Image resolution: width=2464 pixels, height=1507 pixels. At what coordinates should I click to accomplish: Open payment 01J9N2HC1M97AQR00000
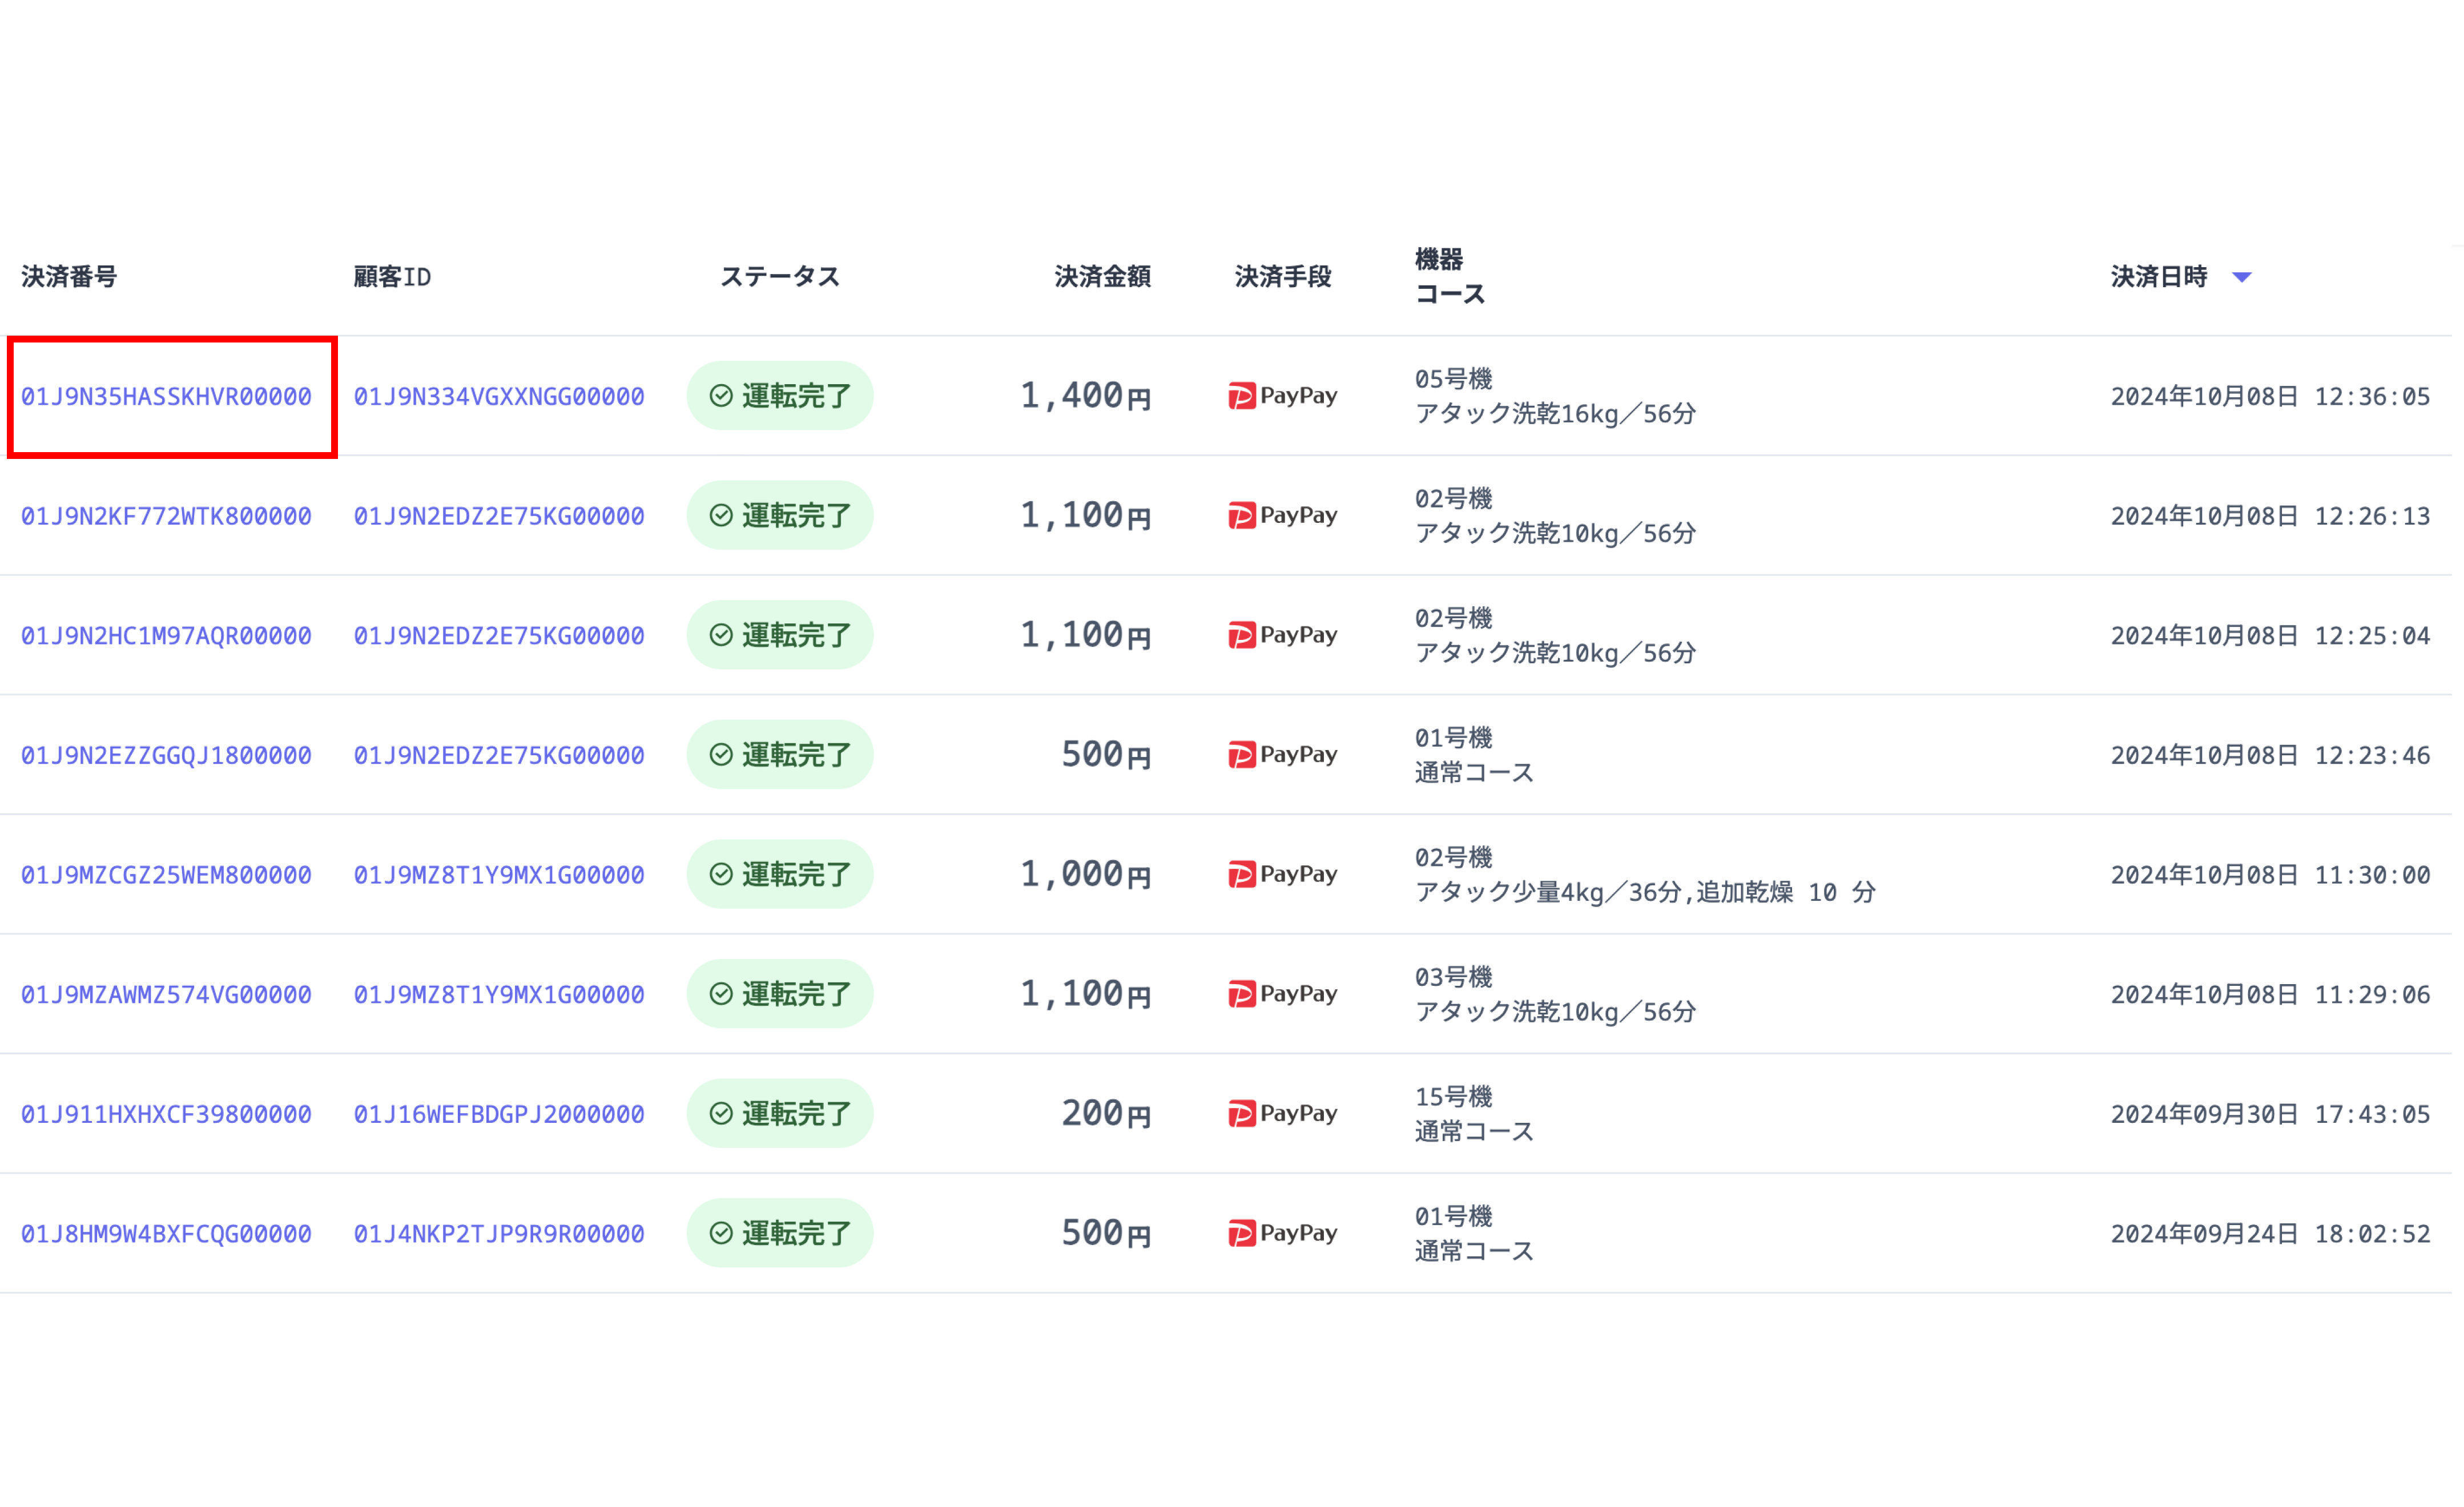[x=166, y=636]
